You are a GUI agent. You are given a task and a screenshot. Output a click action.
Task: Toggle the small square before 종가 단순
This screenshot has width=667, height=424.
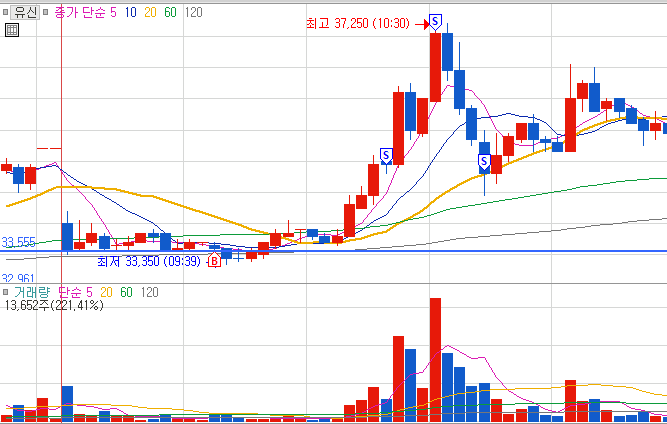click(x=46, y=12)
